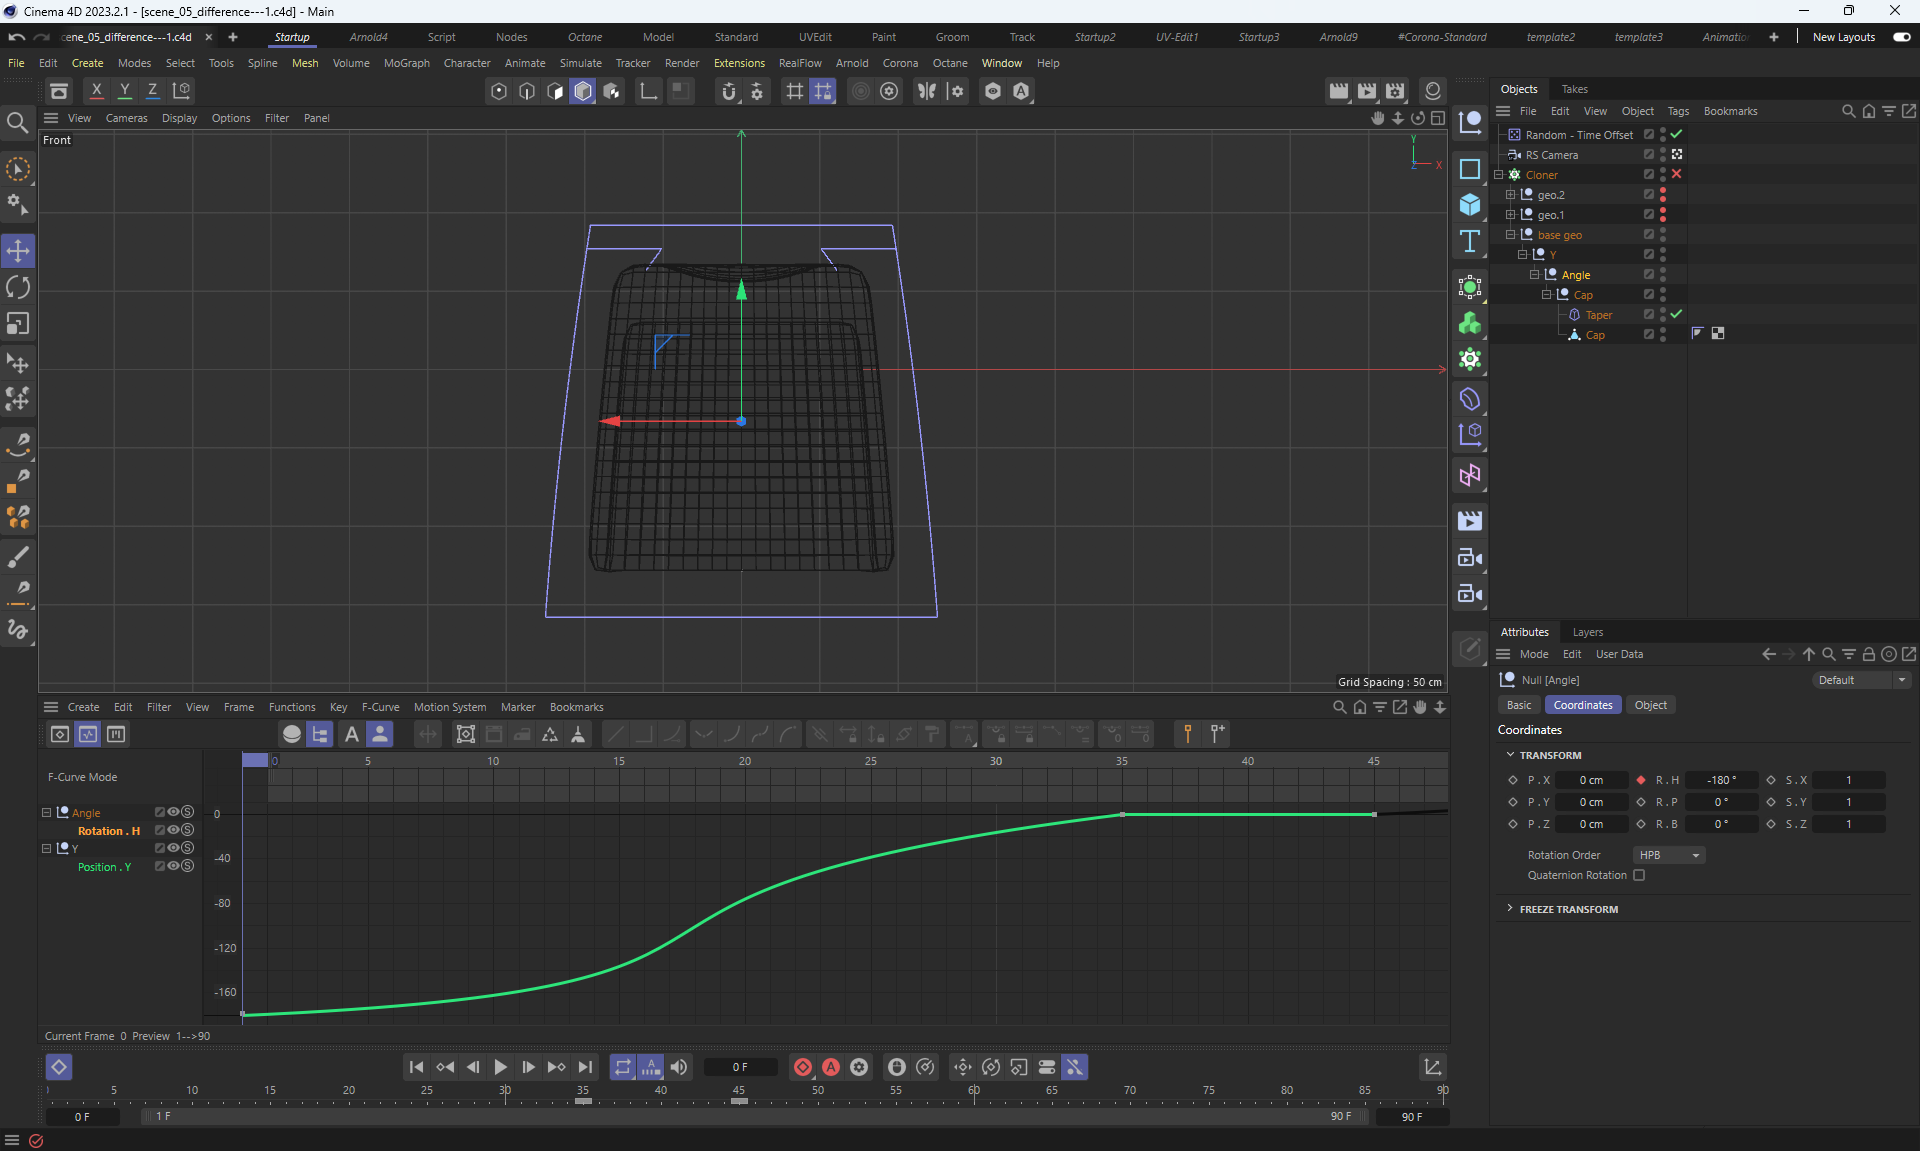This screenshot has height=1151, width=1920.
Task: Toggle Taper deformer enable checkmark
Action: click(x=1677, y=314)
